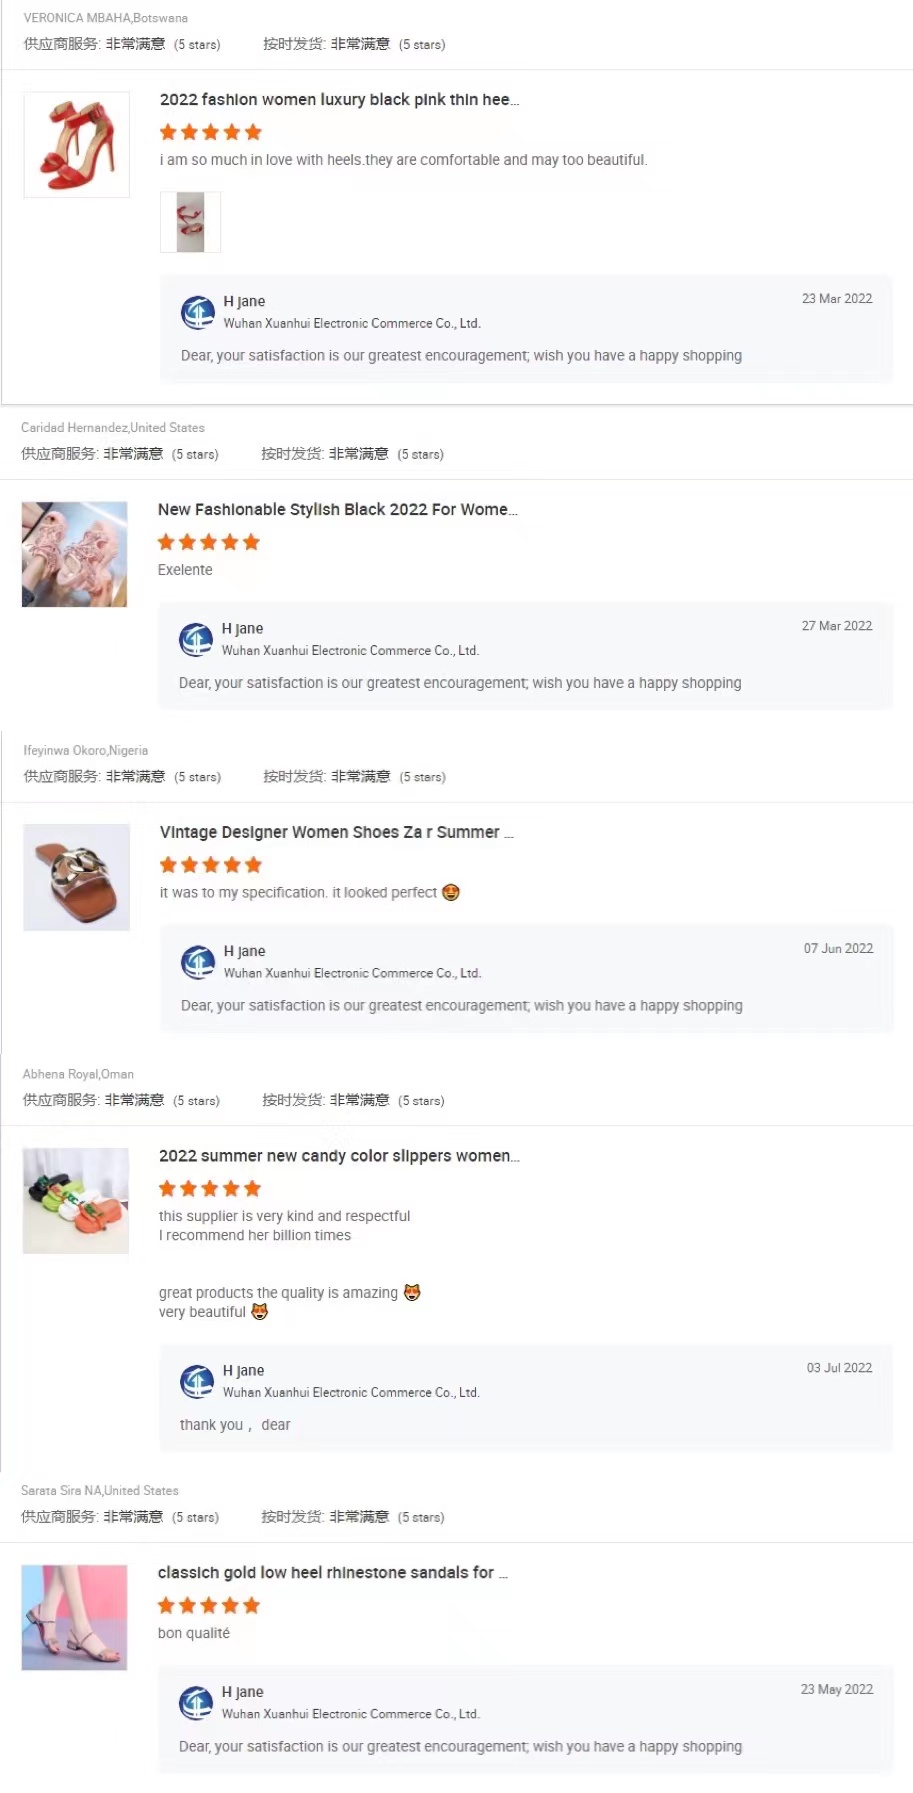The height and width of the screenshot is (1793, 913).
Task: Open "classich gold low heel rhinestone sandals" link
Action: coord(332,1573)
